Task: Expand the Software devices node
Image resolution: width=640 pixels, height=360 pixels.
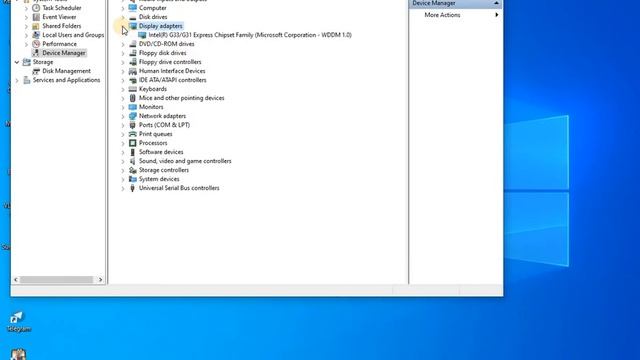Action: (x=123, y=152)
